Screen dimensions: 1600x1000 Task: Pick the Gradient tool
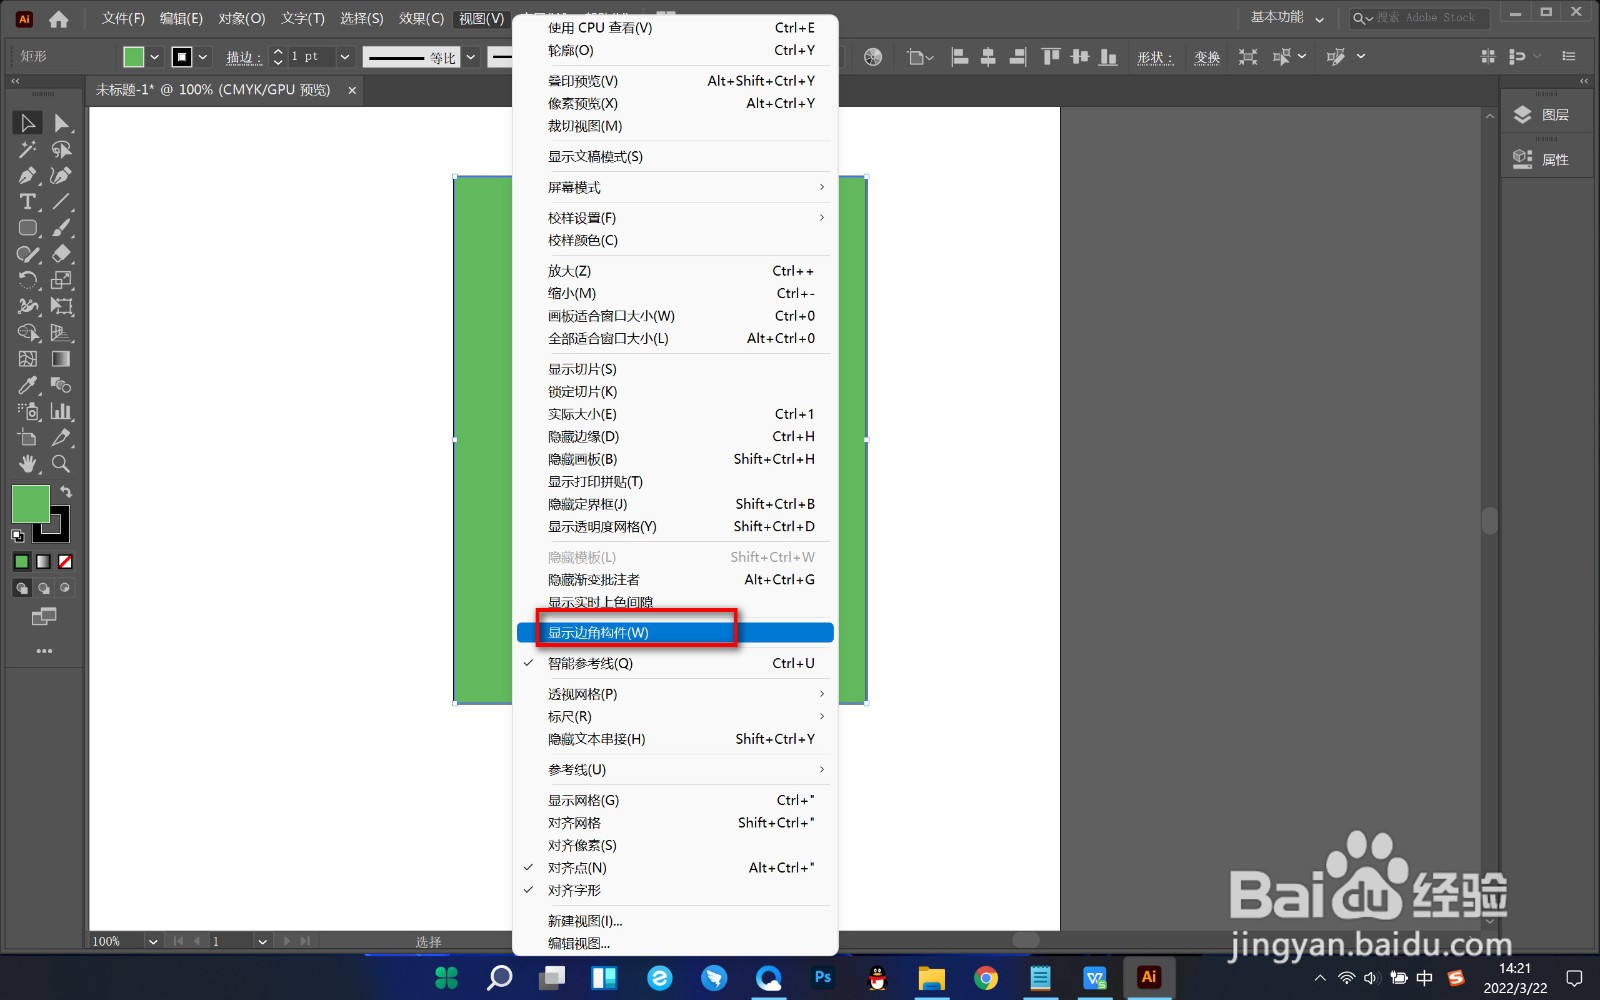(61, 359)
